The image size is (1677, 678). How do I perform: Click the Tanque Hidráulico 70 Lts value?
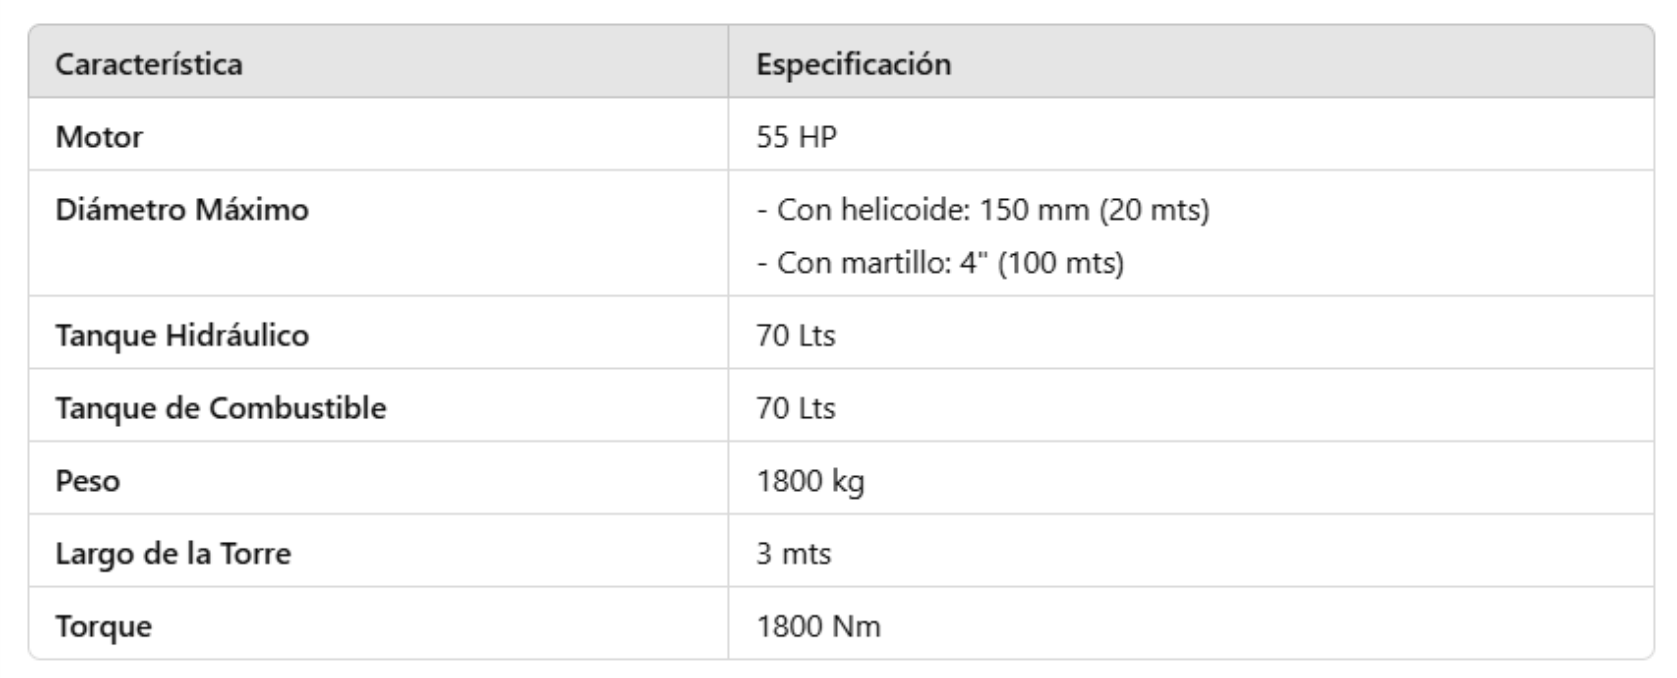click(795, 335)
